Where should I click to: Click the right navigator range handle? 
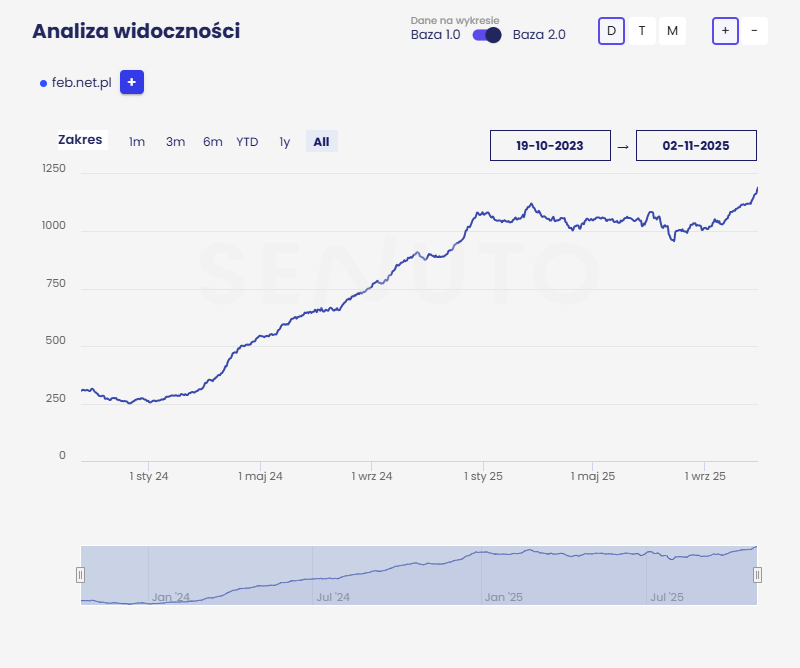pos(757,575)
